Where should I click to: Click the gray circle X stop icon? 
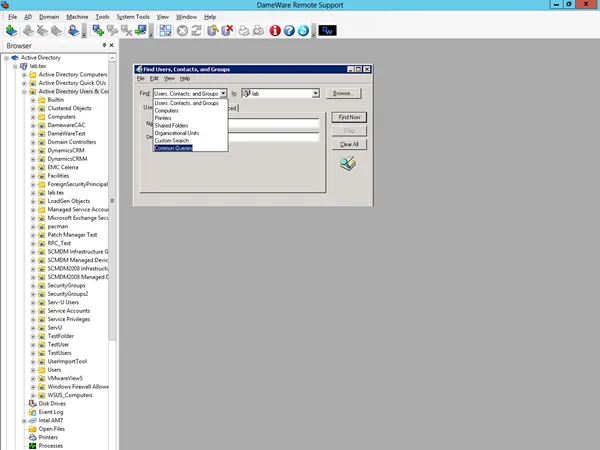(182, 31)
